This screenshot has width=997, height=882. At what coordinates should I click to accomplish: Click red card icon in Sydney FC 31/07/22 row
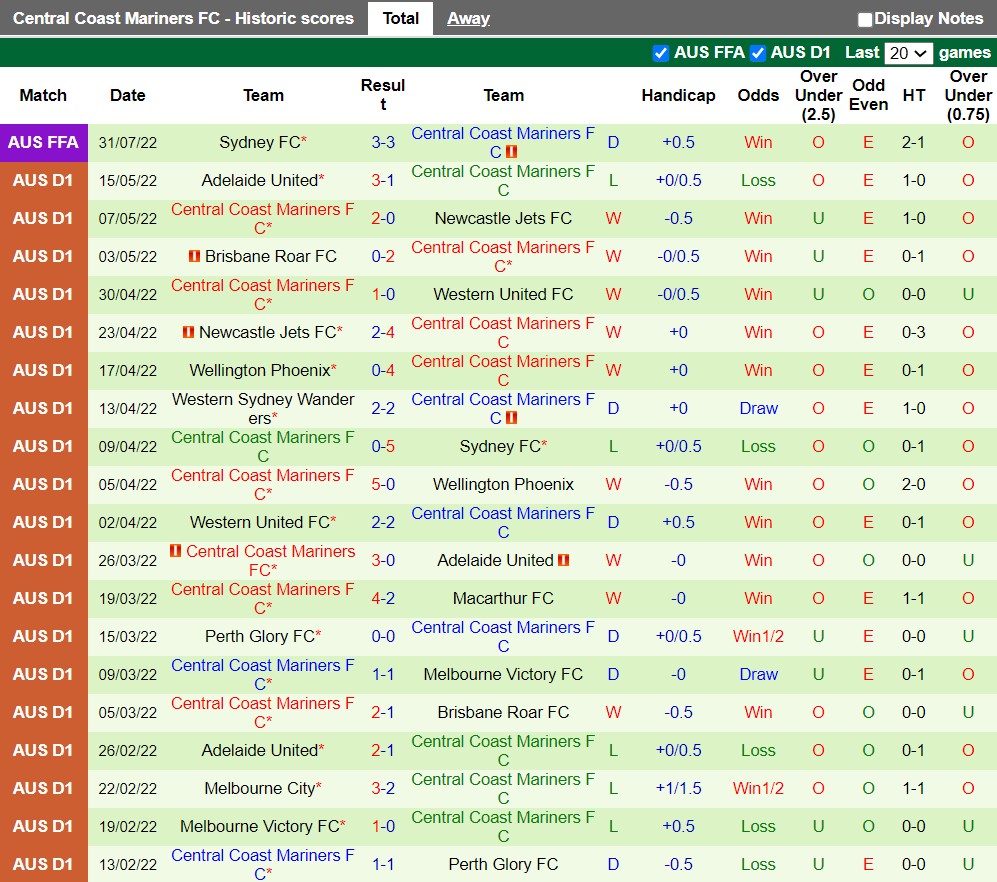[511, 152]
